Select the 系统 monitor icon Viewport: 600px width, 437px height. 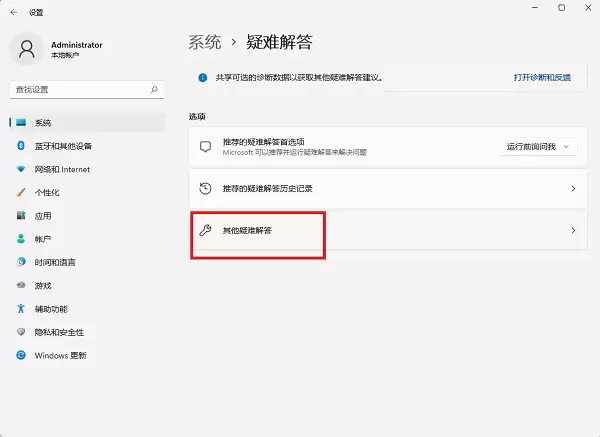[21, 122]
